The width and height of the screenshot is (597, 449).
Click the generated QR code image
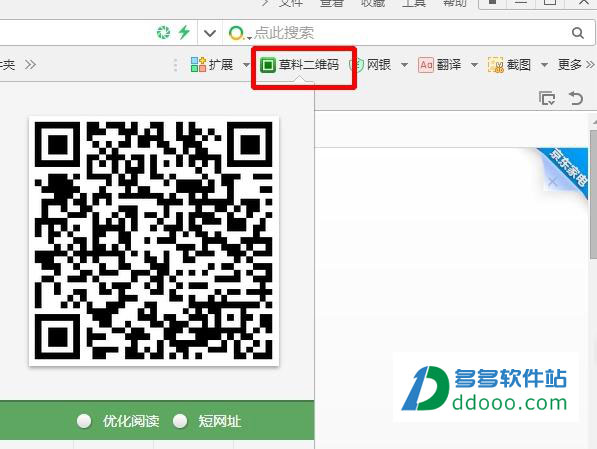tap(154, 241)
